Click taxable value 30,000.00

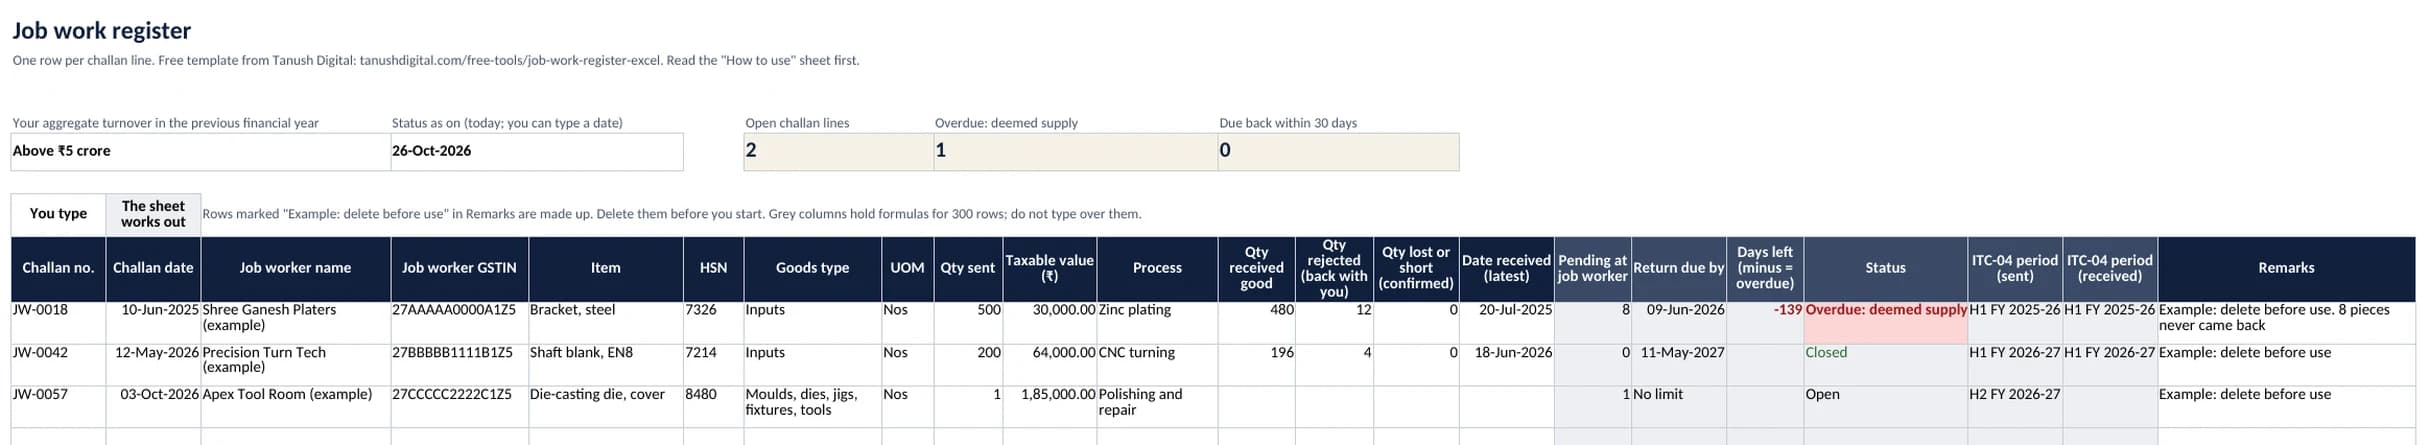pos(1050,323)
